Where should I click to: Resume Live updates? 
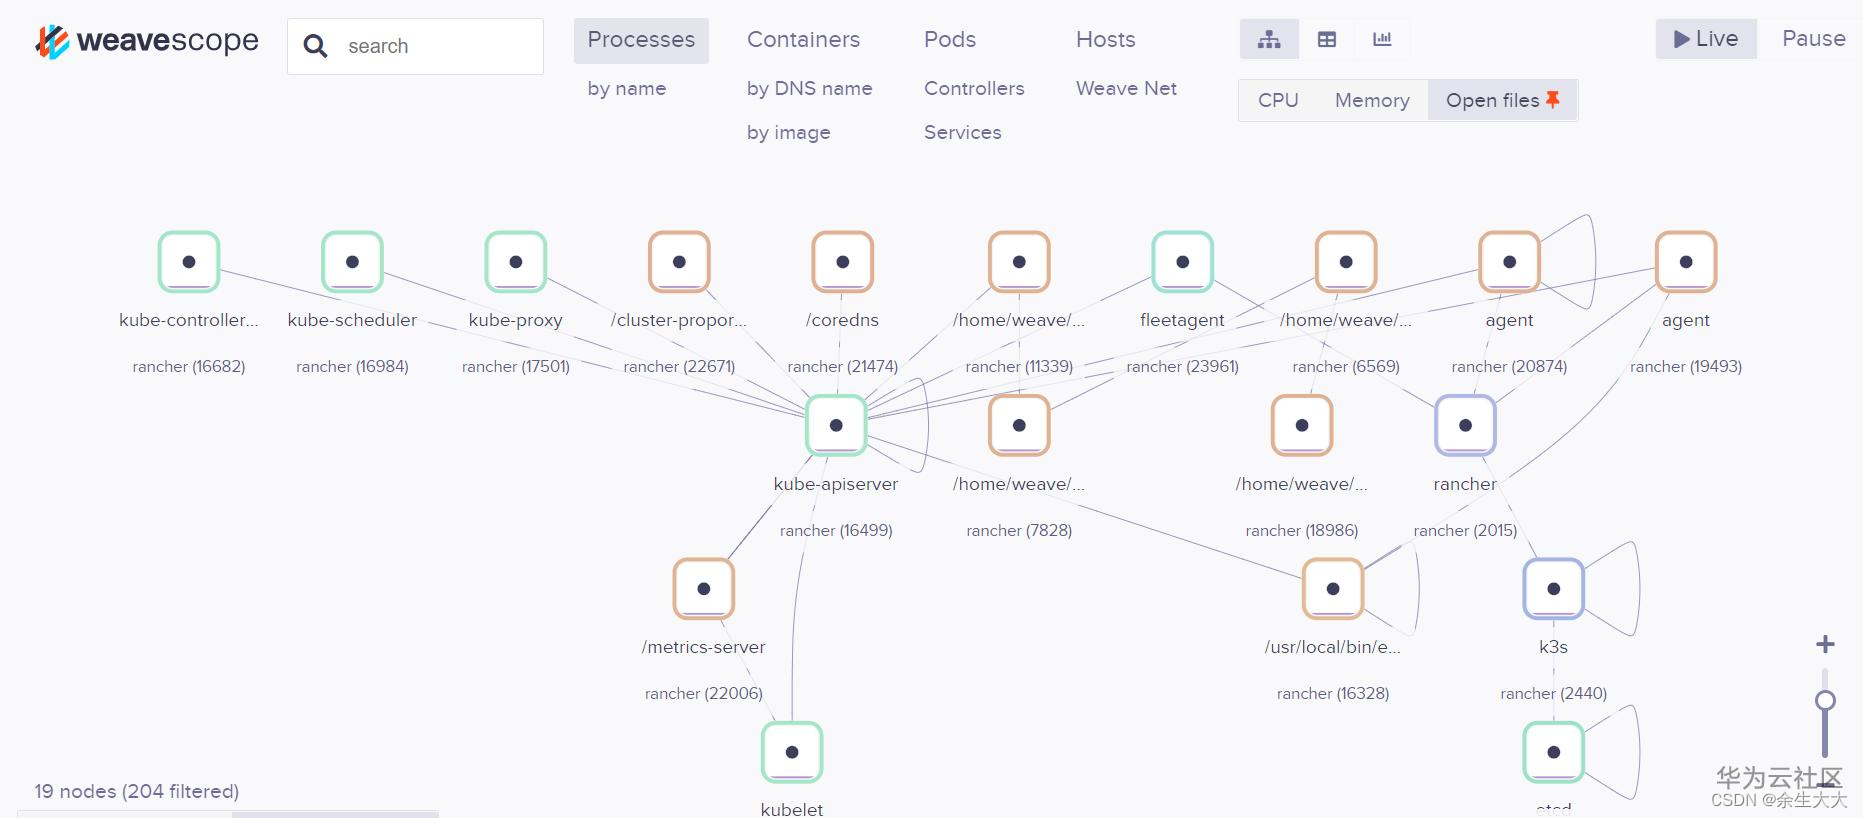click(1706, 39)
